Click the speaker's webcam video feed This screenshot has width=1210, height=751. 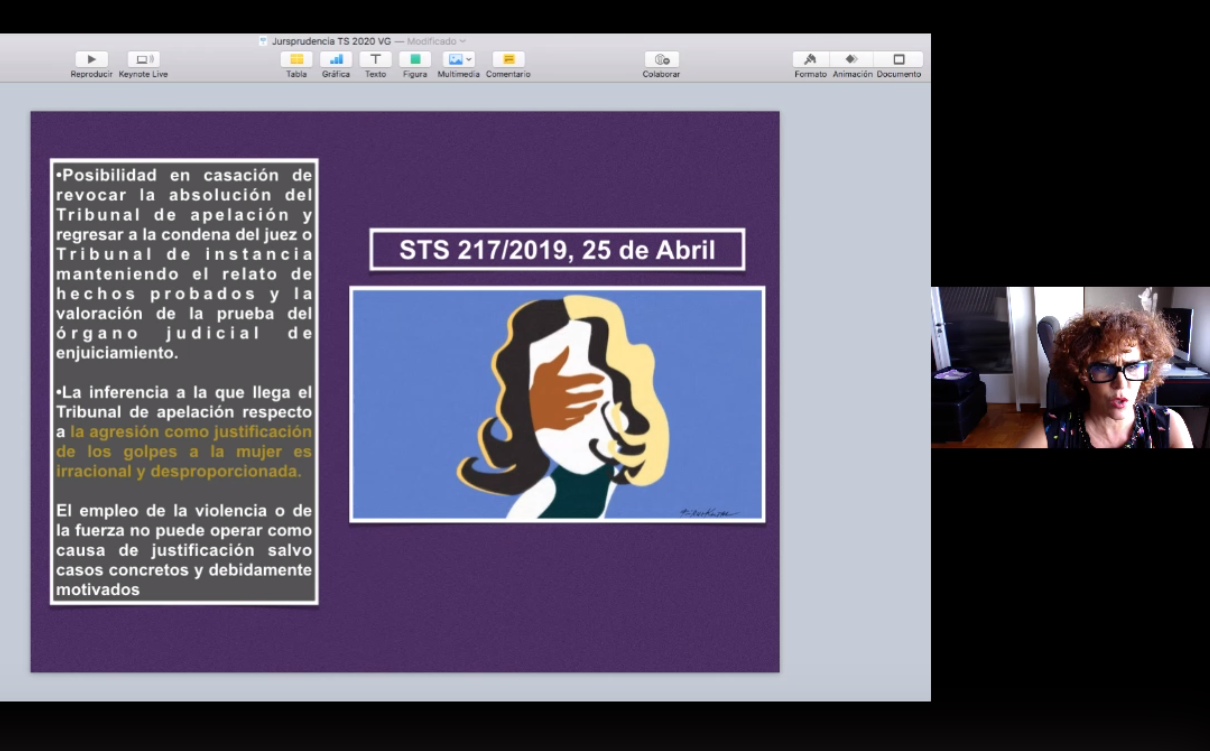pyautogui.click(x=1070, y=367)
